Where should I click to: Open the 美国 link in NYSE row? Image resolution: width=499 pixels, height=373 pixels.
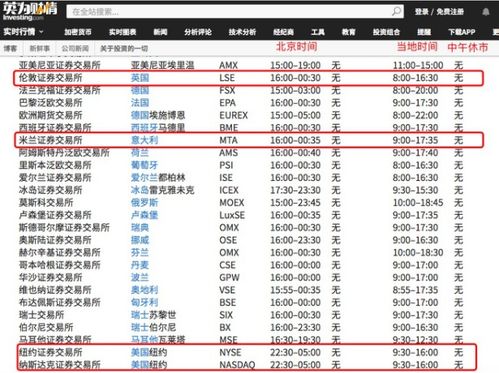coord(140,352)
